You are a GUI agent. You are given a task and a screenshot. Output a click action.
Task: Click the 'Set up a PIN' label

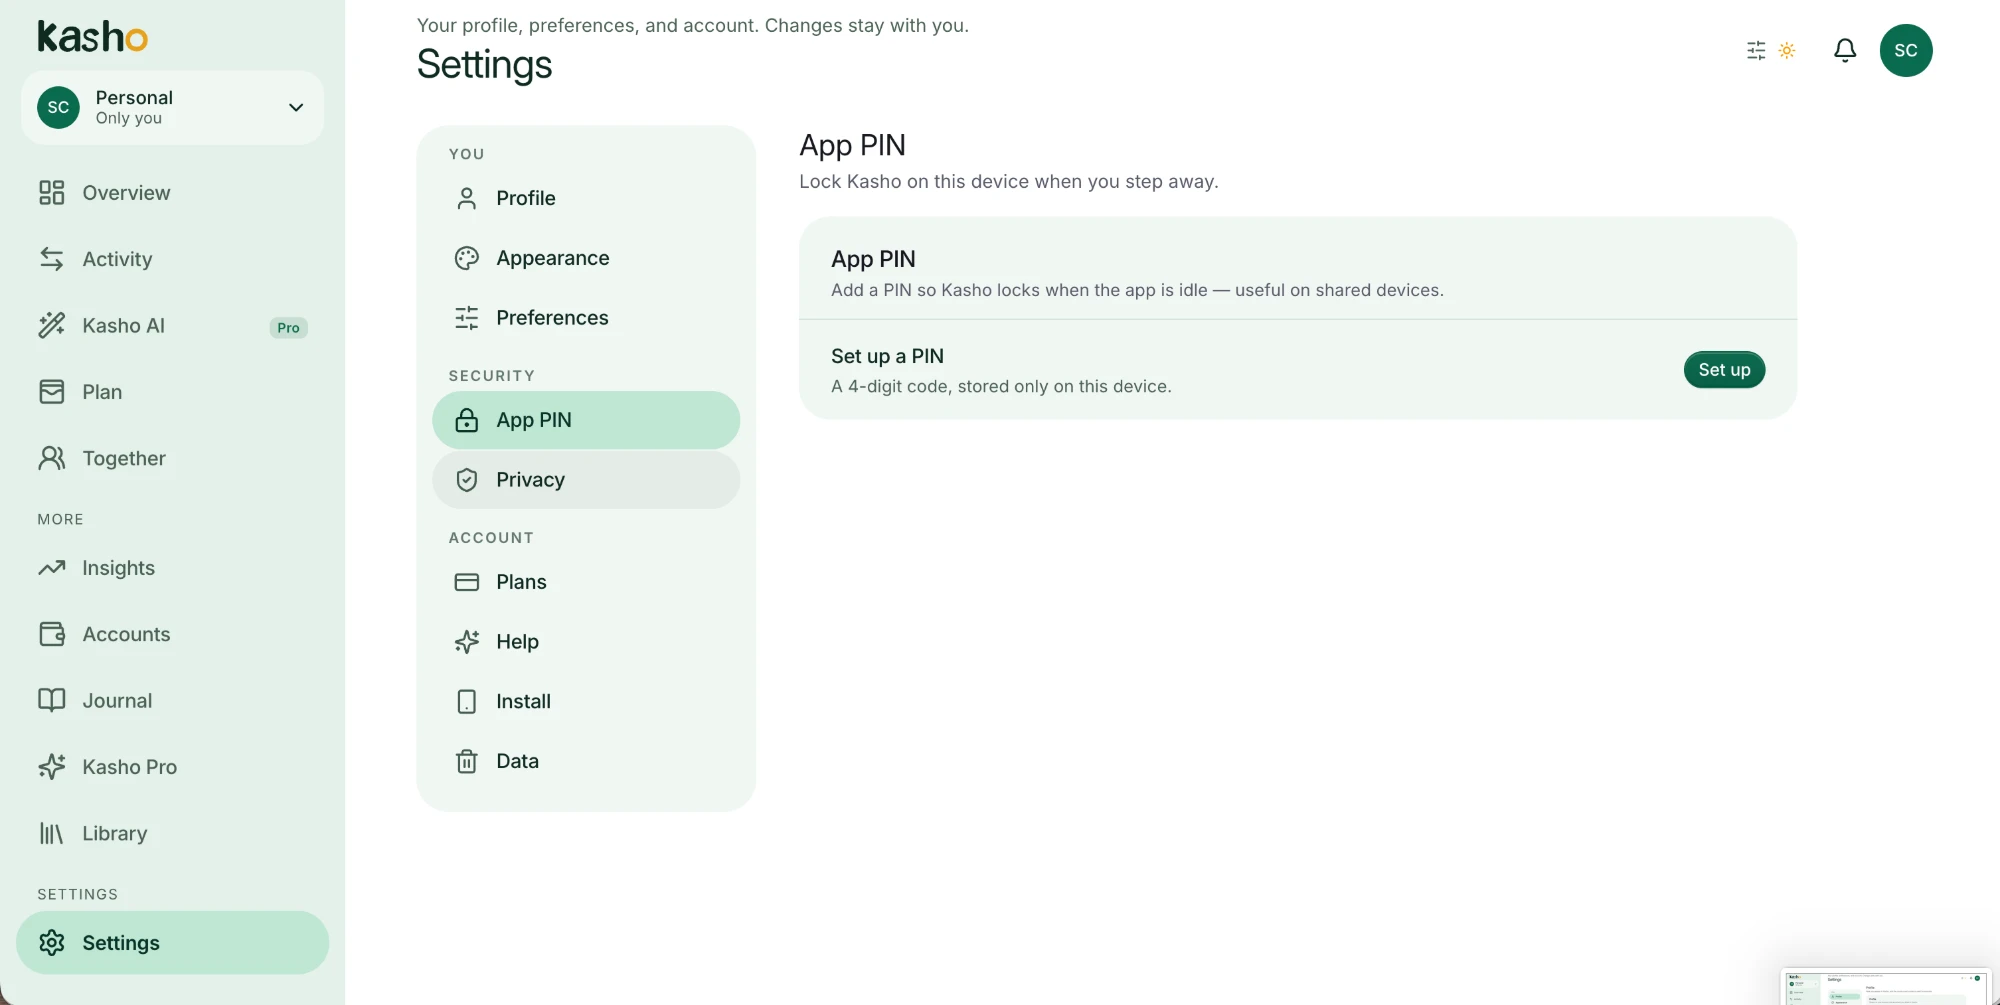point(887,356)
